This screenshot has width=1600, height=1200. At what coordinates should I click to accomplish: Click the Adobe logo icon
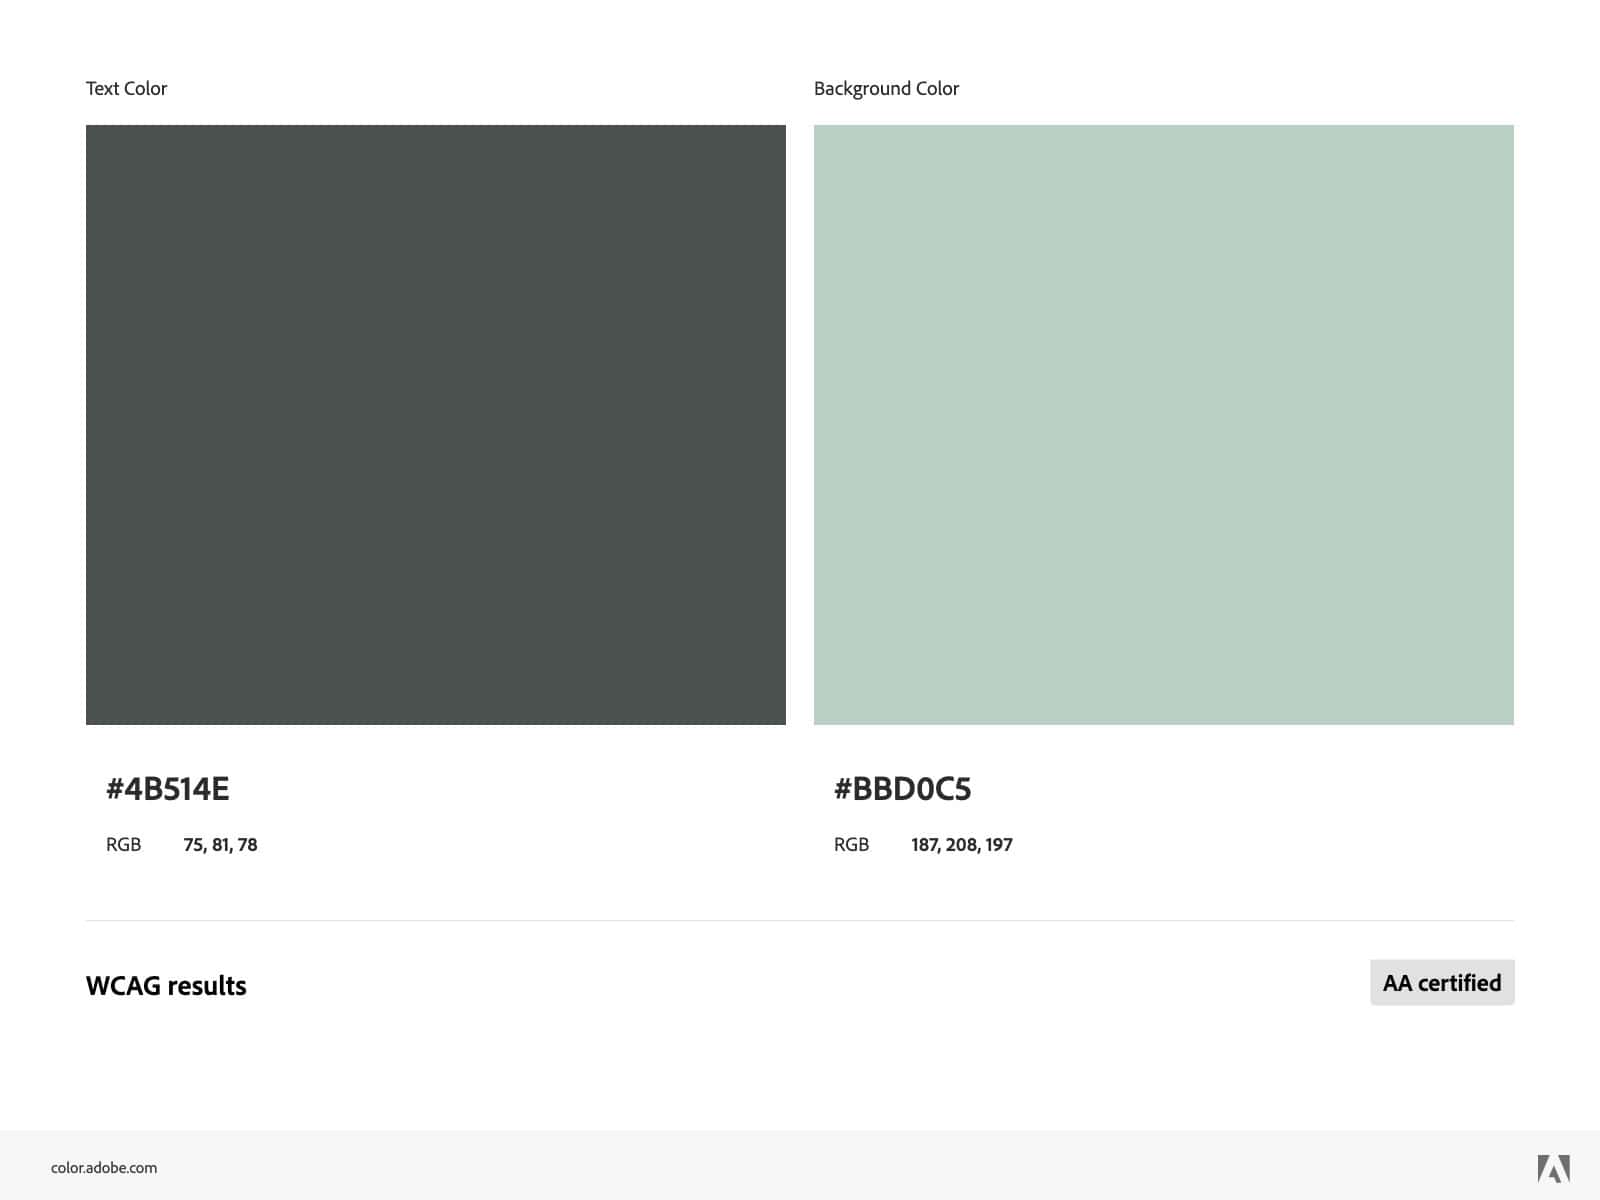coord(1554,1168)
